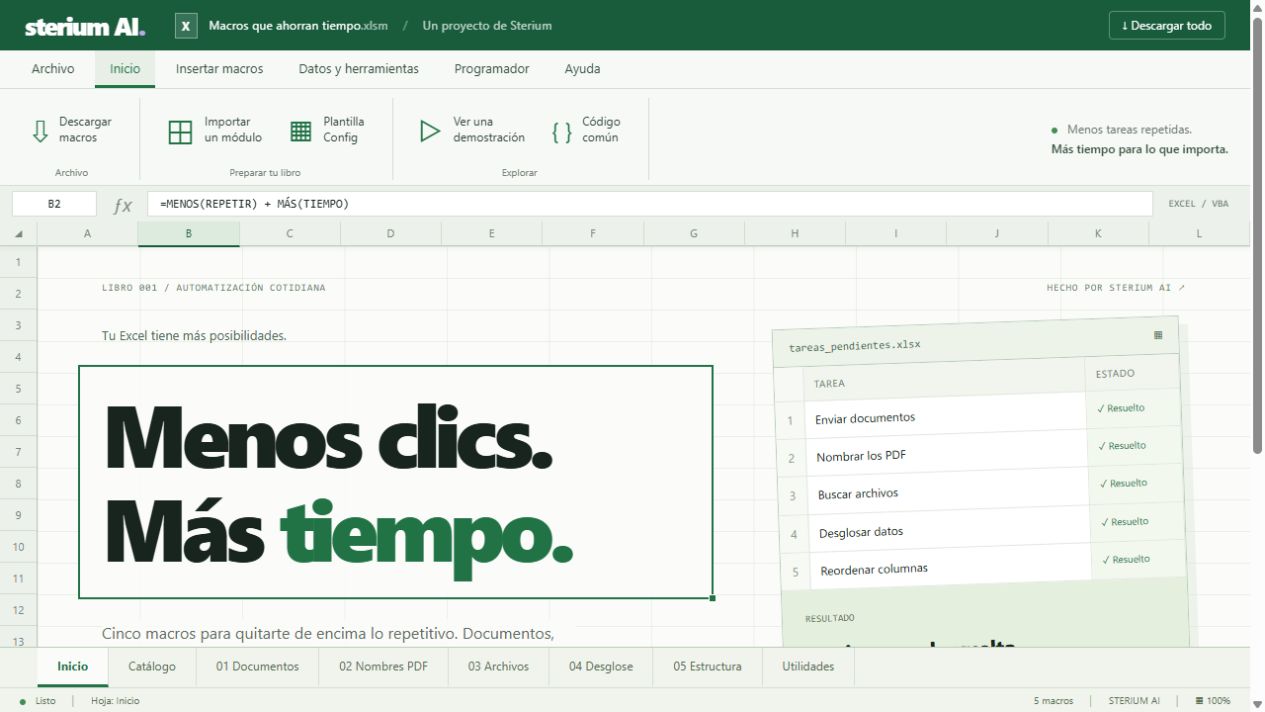1265x712 pixels.
Task: Click the Excel X file icon in header
Action: pyautogui.click(x=186, y=26)
